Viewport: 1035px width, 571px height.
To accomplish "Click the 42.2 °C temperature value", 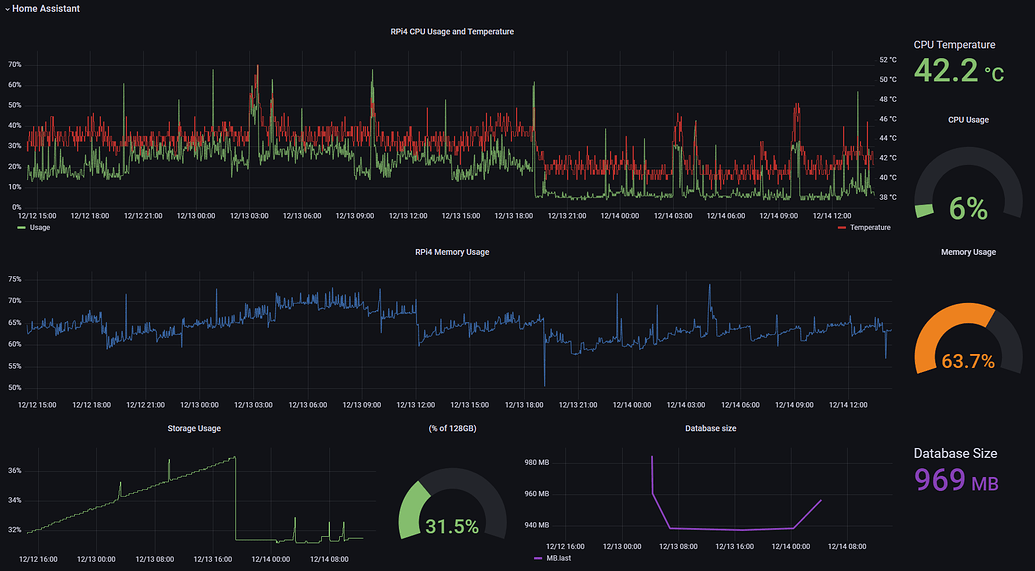I will click(x=958, y=71).
